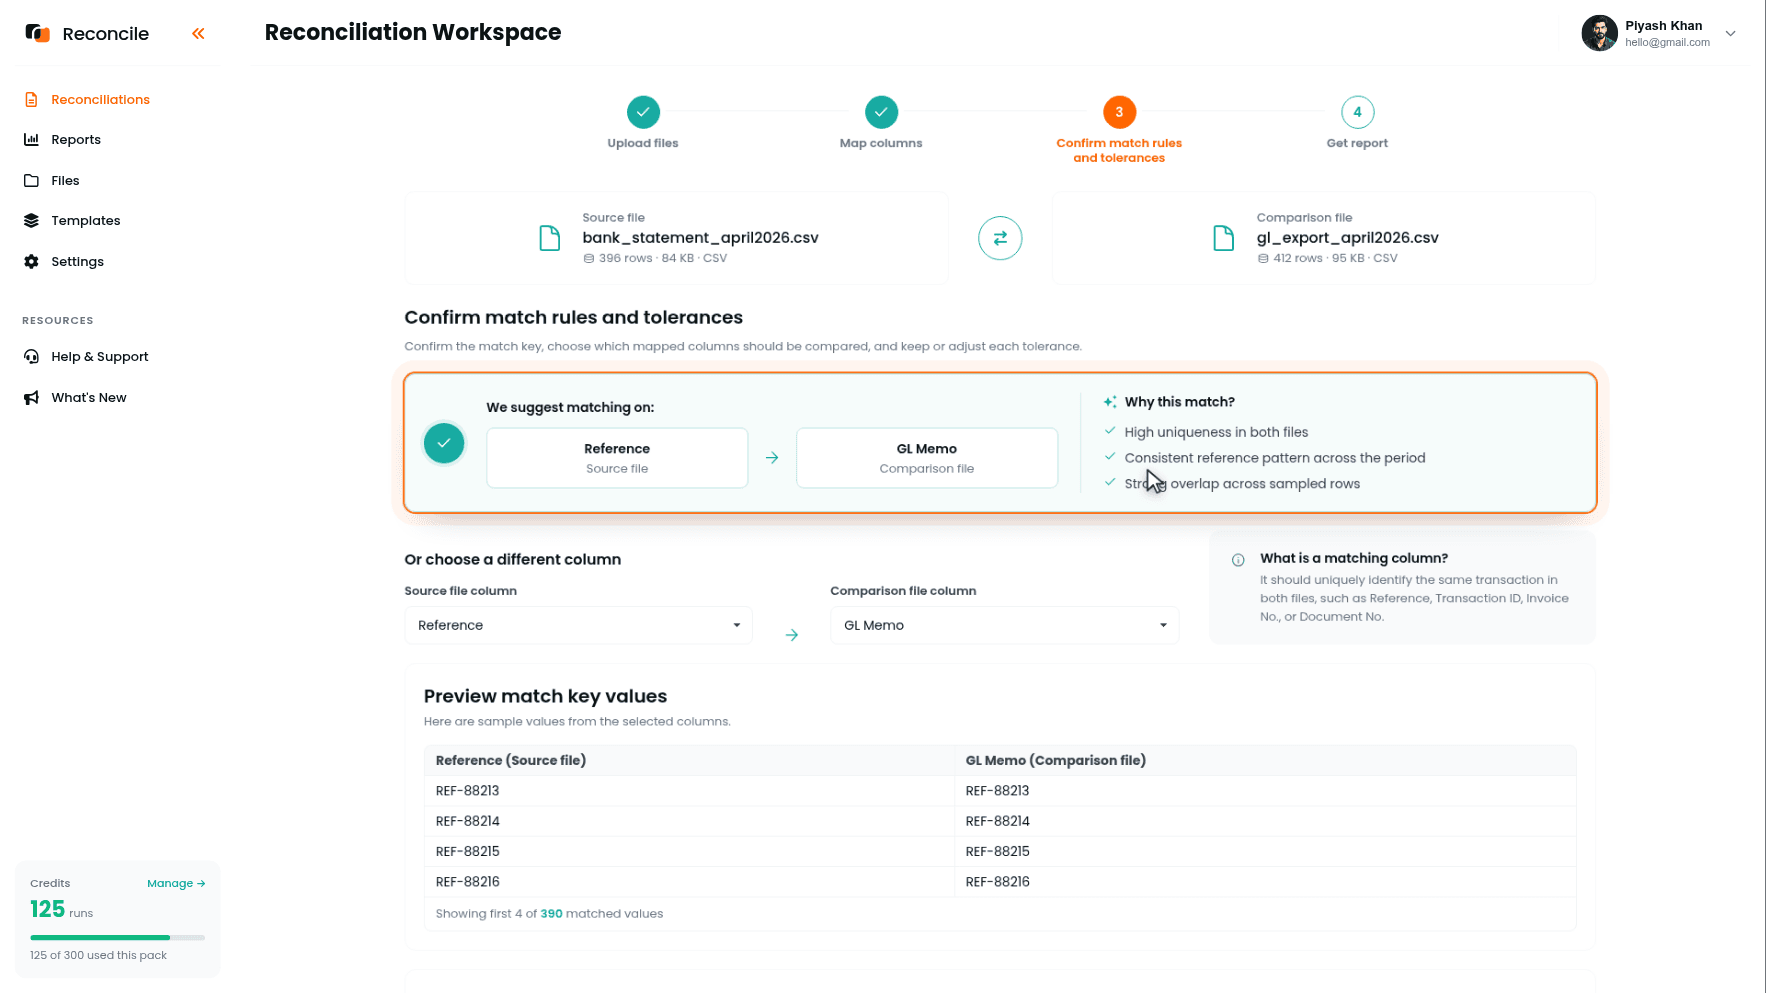
Task: Click the swap files icon between source and comparison
Action: click(1000, 238)
